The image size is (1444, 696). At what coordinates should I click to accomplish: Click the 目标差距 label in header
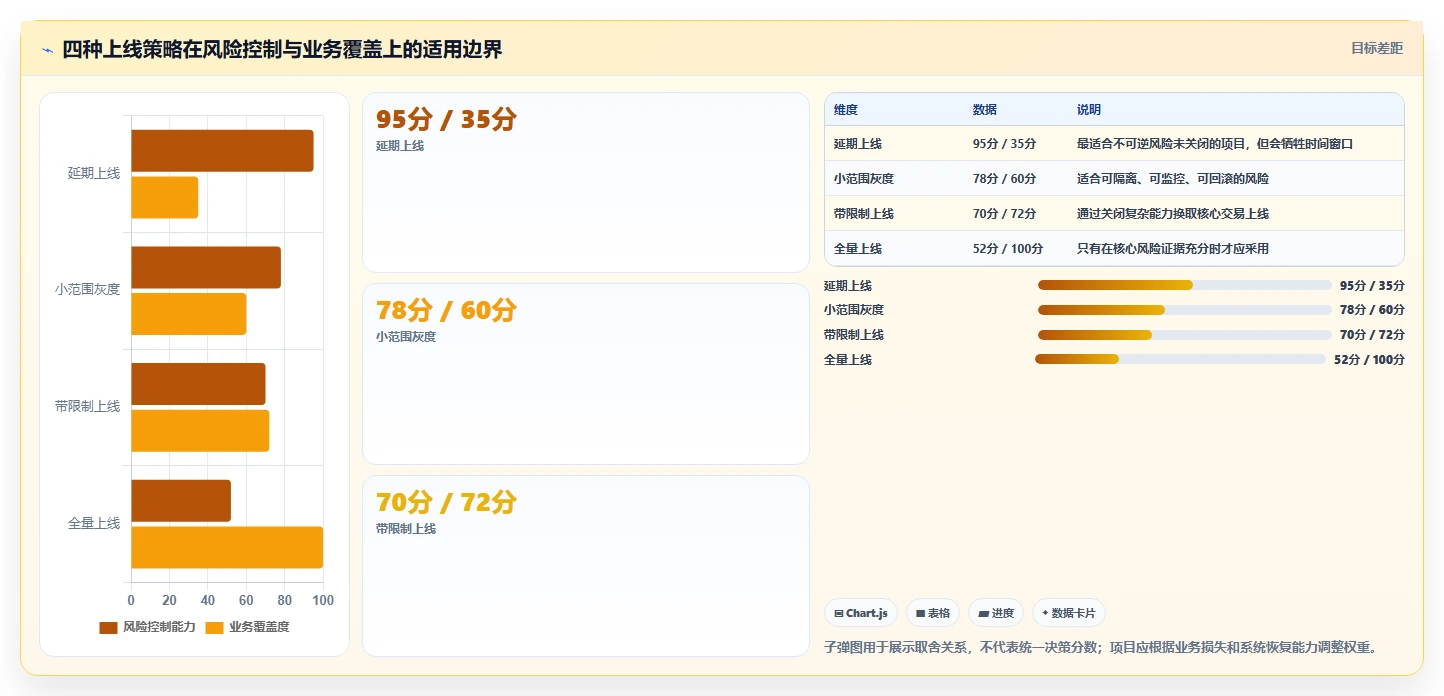(x=1376, y=48)
